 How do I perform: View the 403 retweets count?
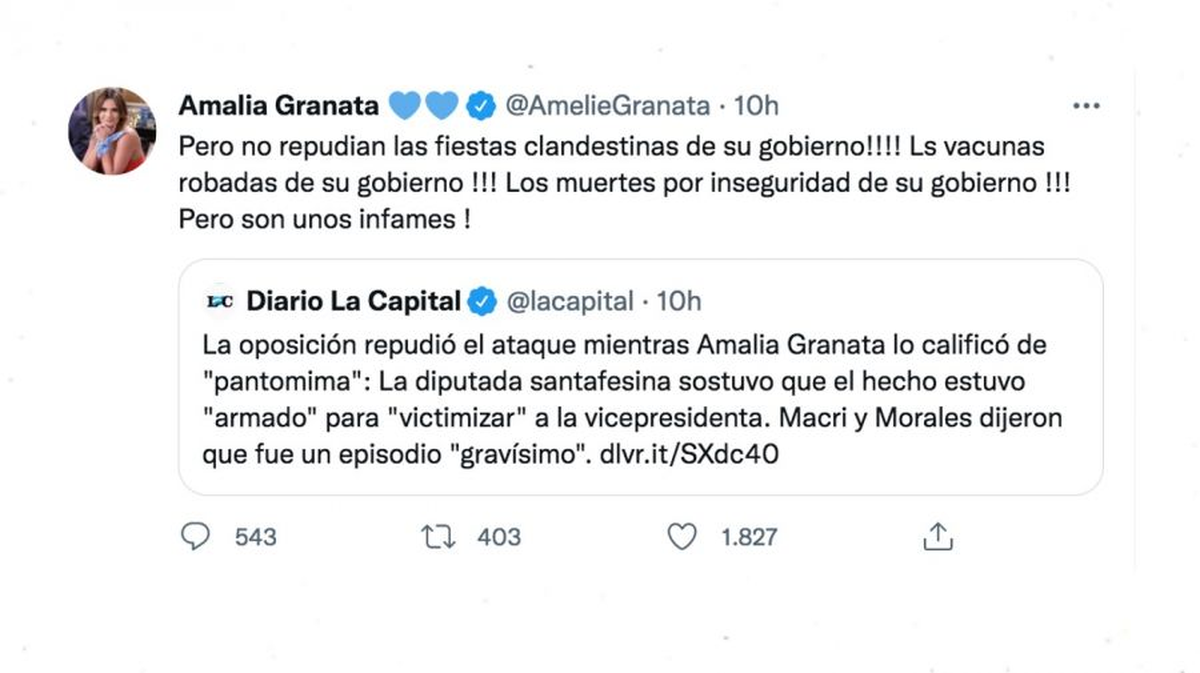point(498,537)
